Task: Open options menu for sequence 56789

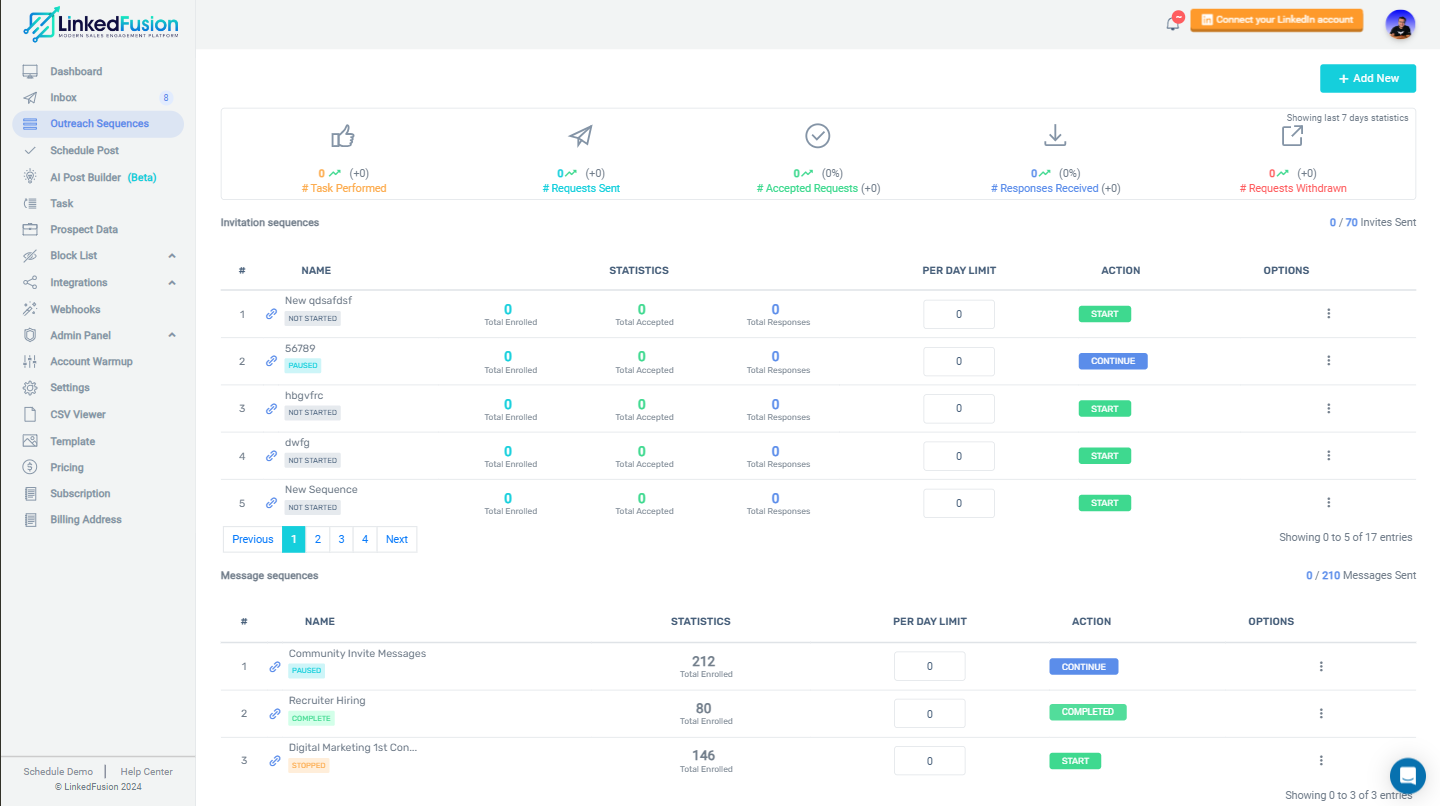Action: [1329, 361]
